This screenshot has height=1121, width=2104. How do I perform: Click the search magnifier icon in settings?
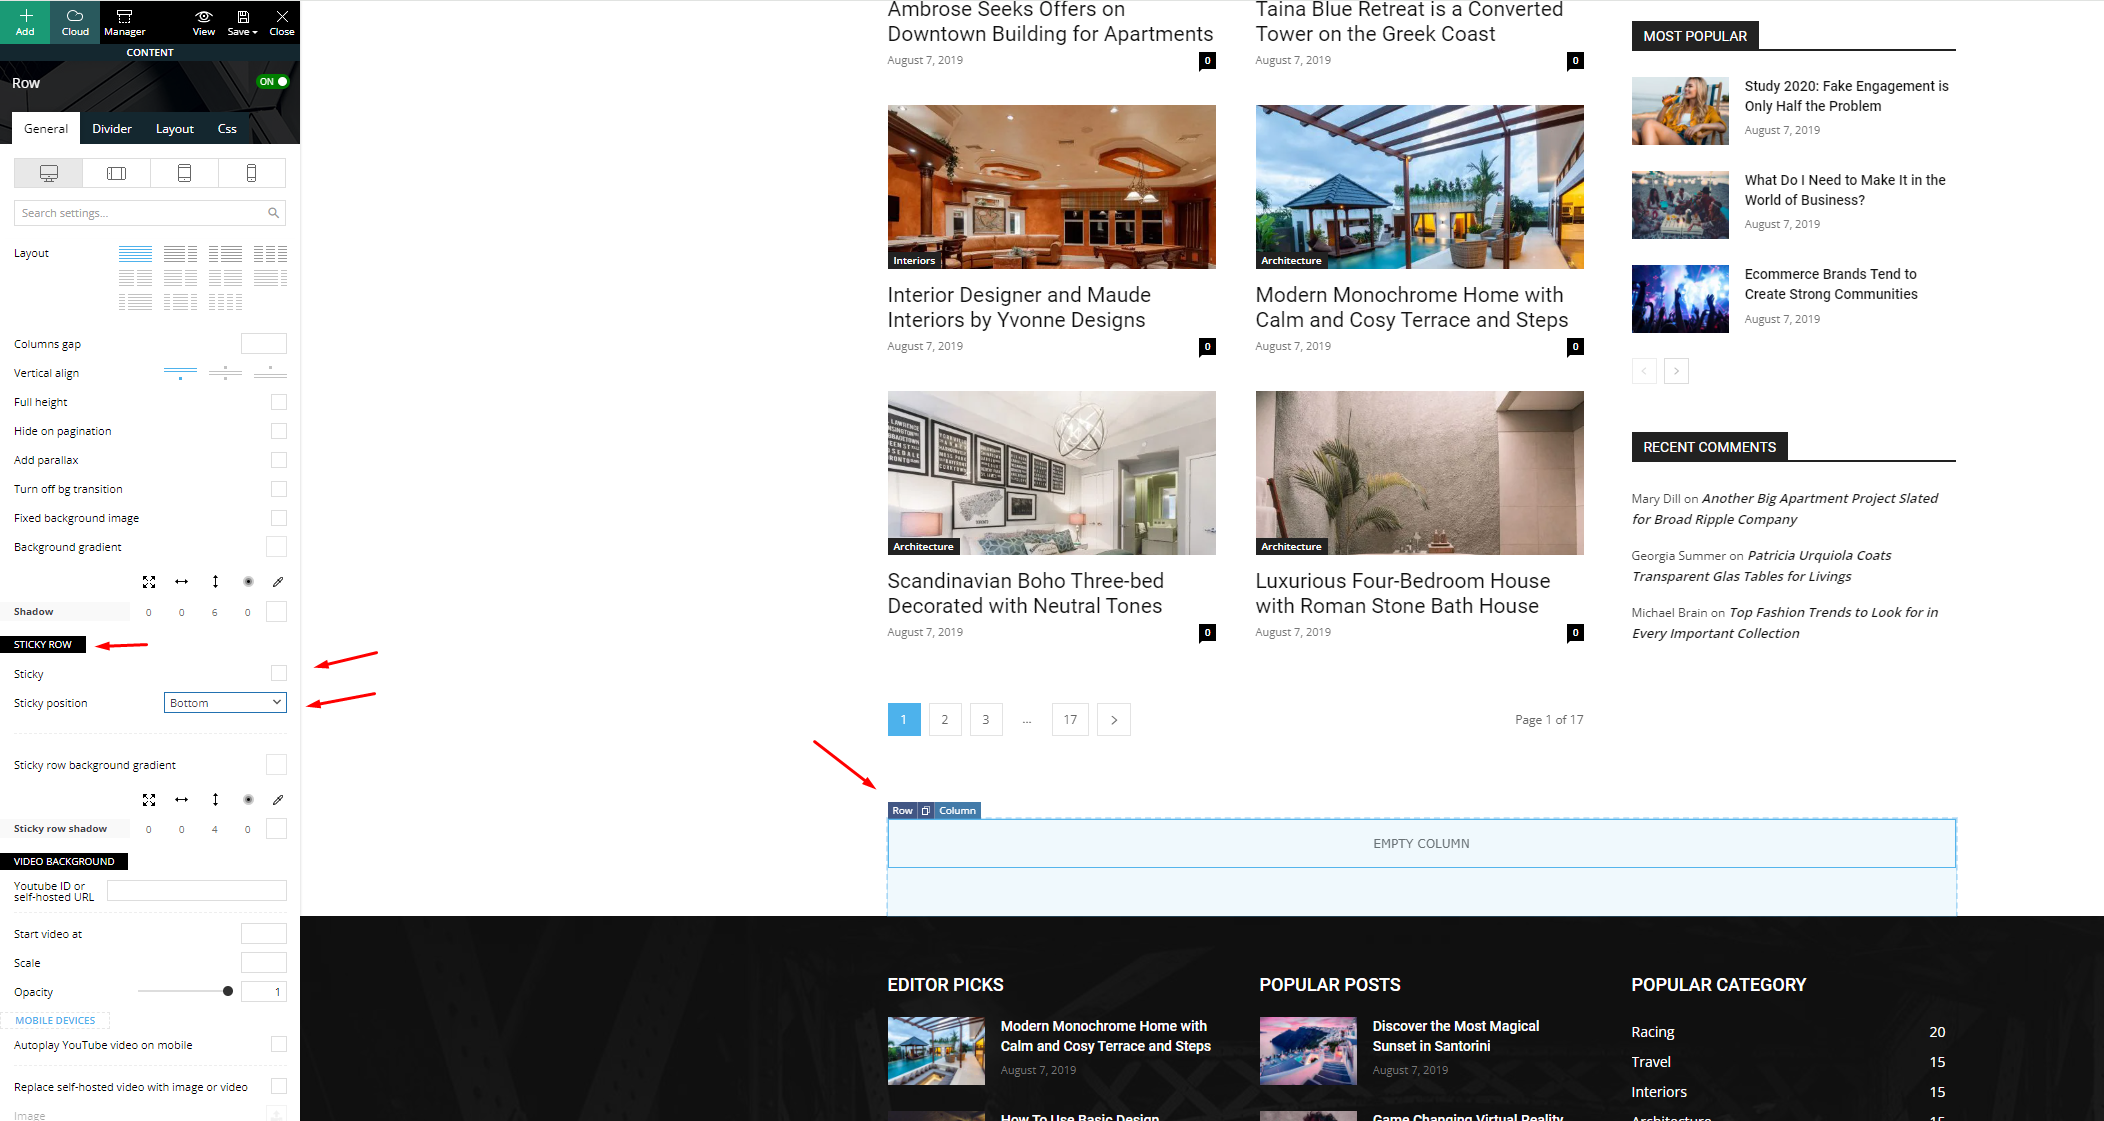(x=273, y=213)
